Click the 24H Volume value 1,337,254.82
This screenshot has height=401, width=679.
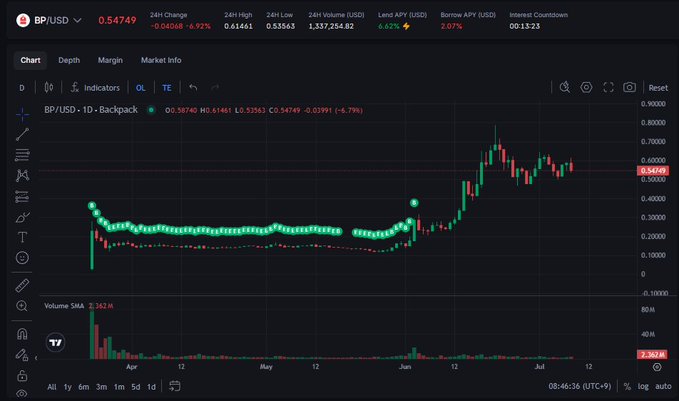[331, 26]
